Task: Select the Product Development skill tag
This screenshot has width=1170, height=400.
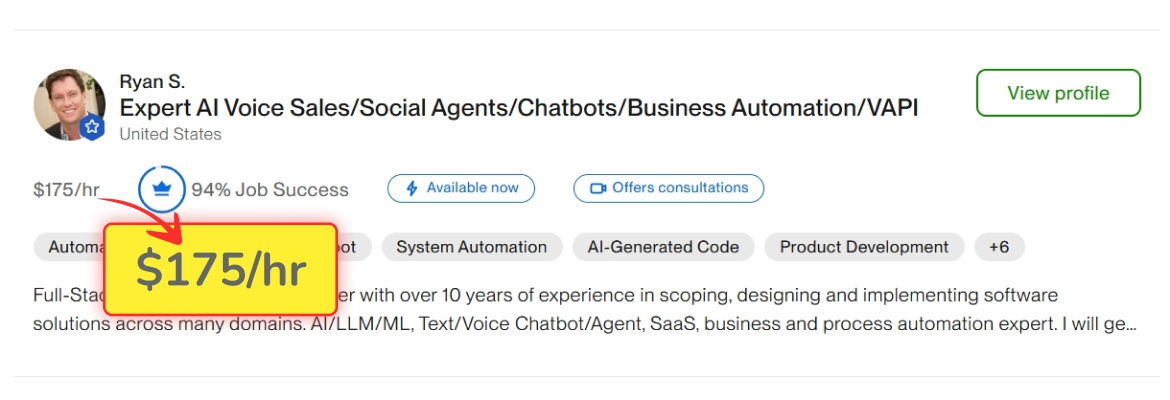Action: [x=864, y=247]
